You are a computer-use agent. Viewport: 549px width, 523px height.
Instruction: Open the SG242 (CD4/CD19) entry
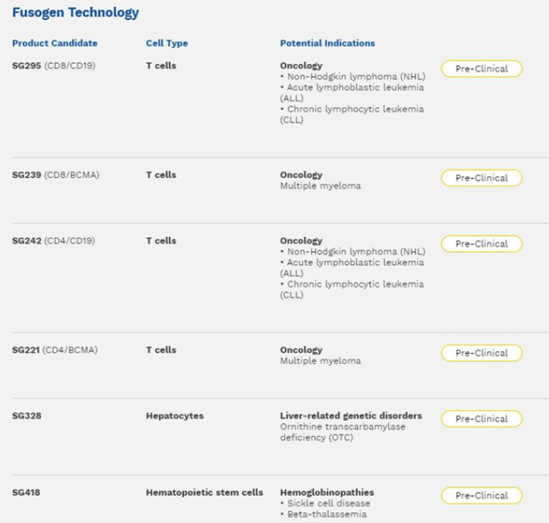click(54, 241)
